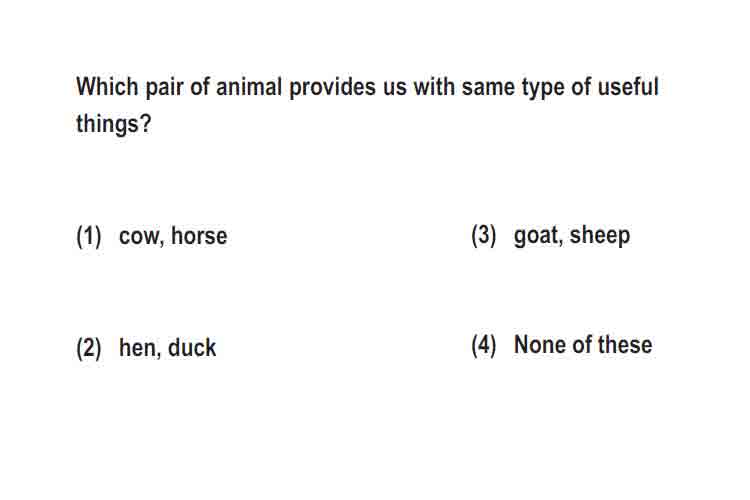750x500 pixels.
Task: Click the word "Which" in the question
Action: click(x=108, y=87)
